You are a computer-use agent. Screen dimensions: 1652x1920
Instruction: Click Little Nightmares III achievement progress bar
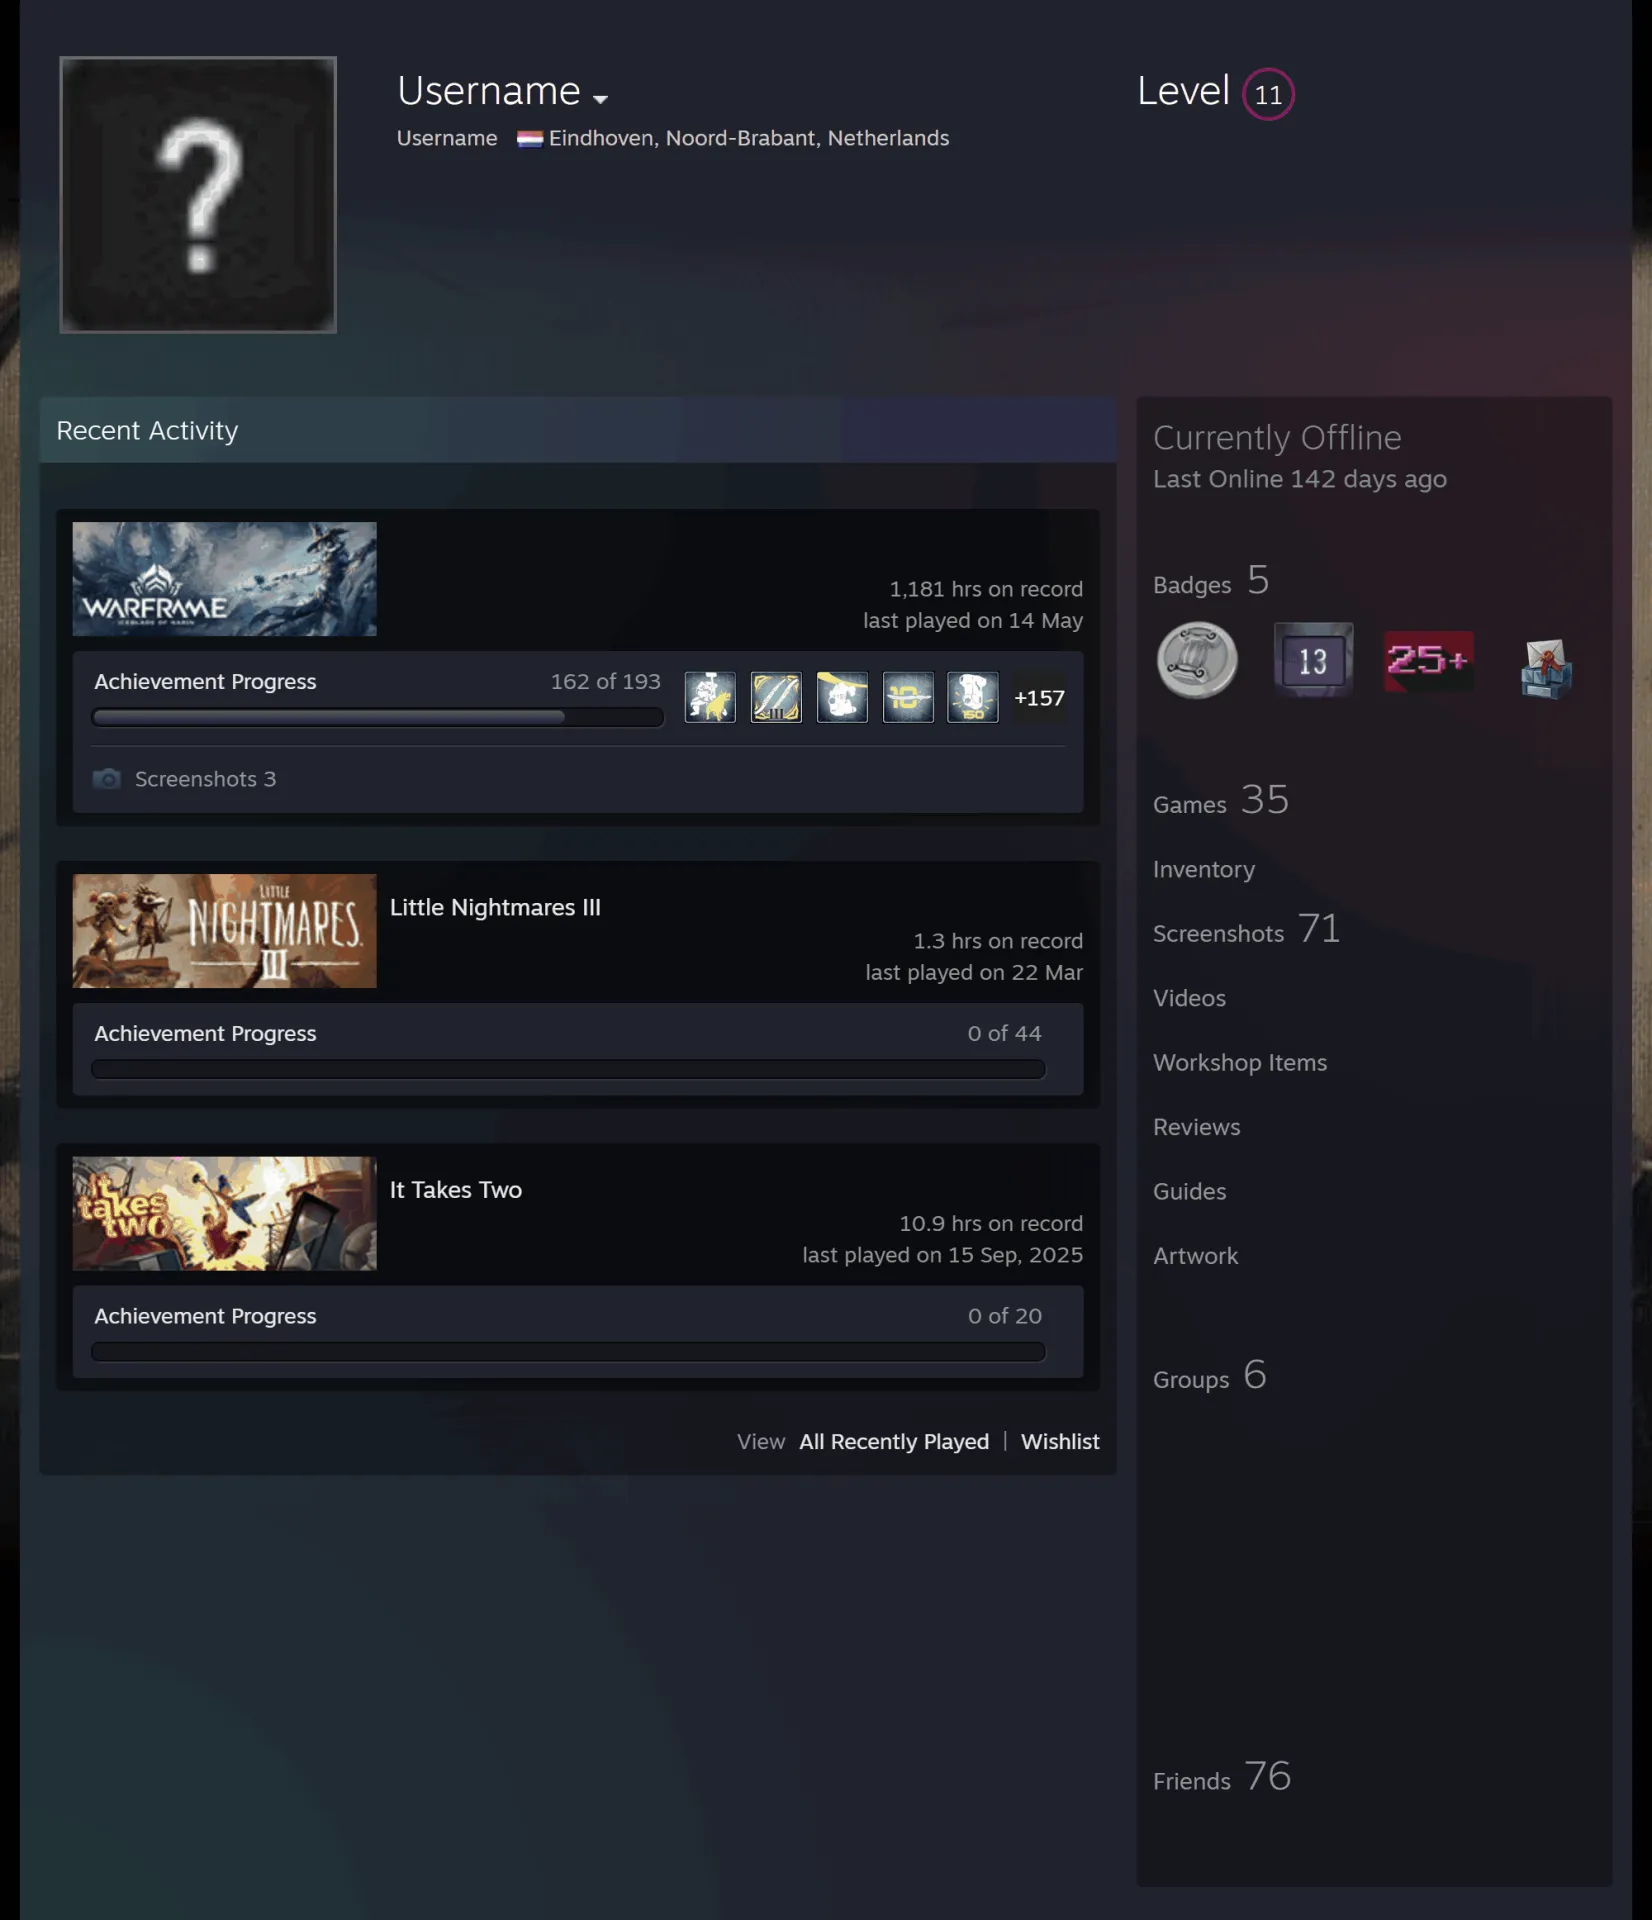click(x=568, y=1069)
